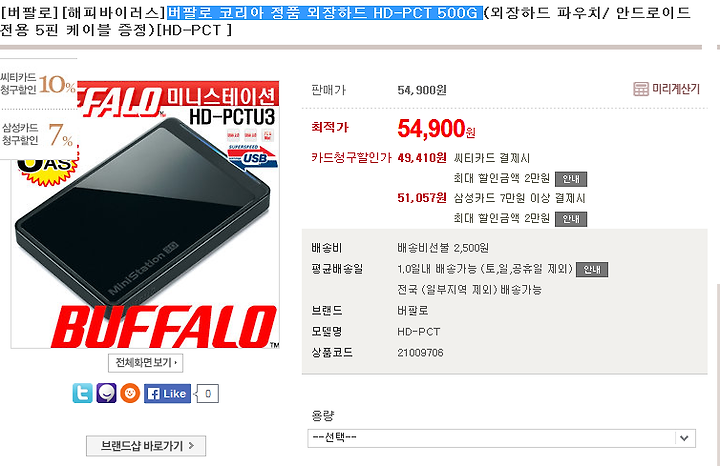
Task: Click 안내 button beside 삼성카드 최대 할인금액
Action: pos(571,219)
